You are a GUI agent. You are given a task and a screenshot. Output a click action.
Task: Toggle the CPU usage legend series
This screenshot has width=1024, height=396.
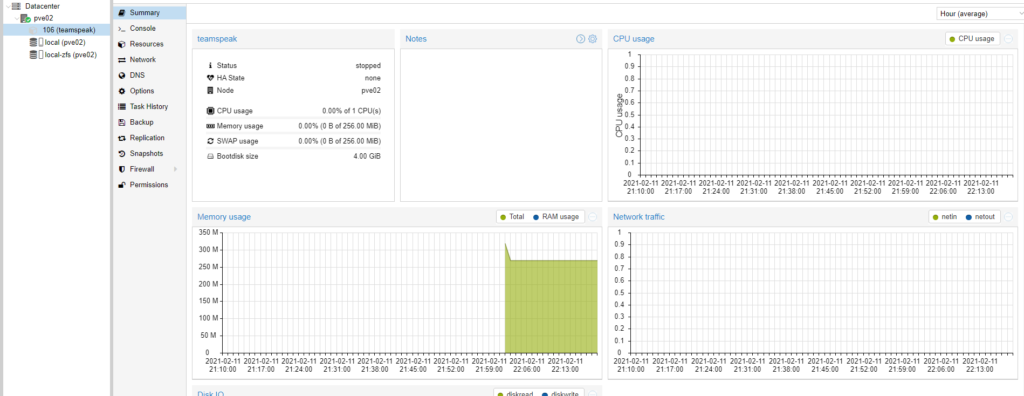(x=972, y=39)
